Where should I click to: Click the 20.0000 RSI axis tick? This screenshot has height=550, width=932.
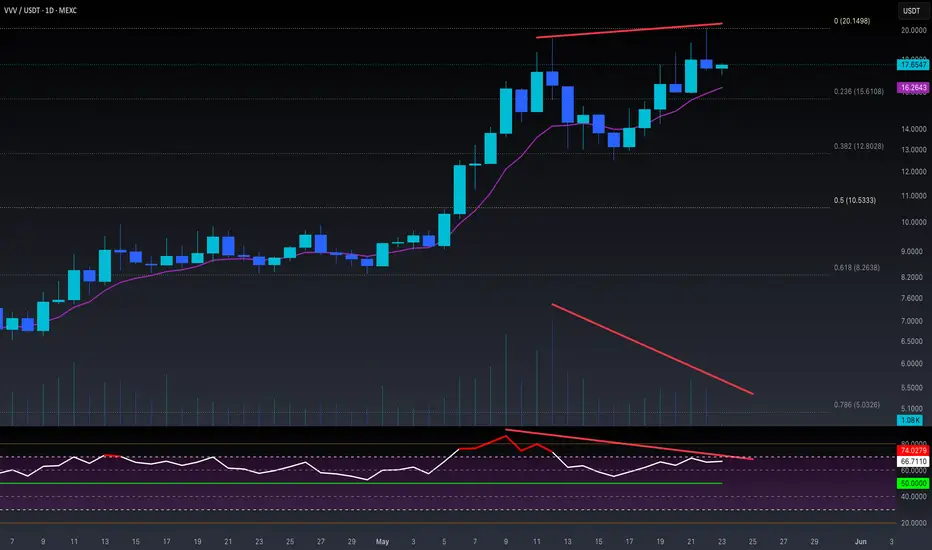[914, 523]
